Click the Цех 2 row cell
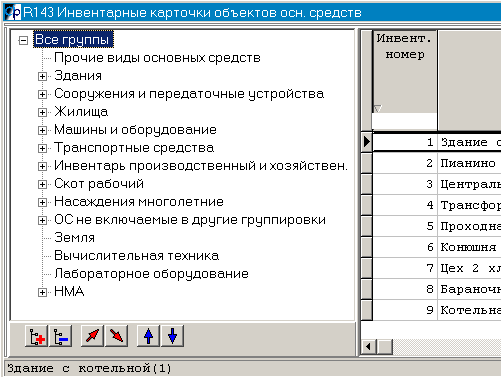 tap(470, 268)
